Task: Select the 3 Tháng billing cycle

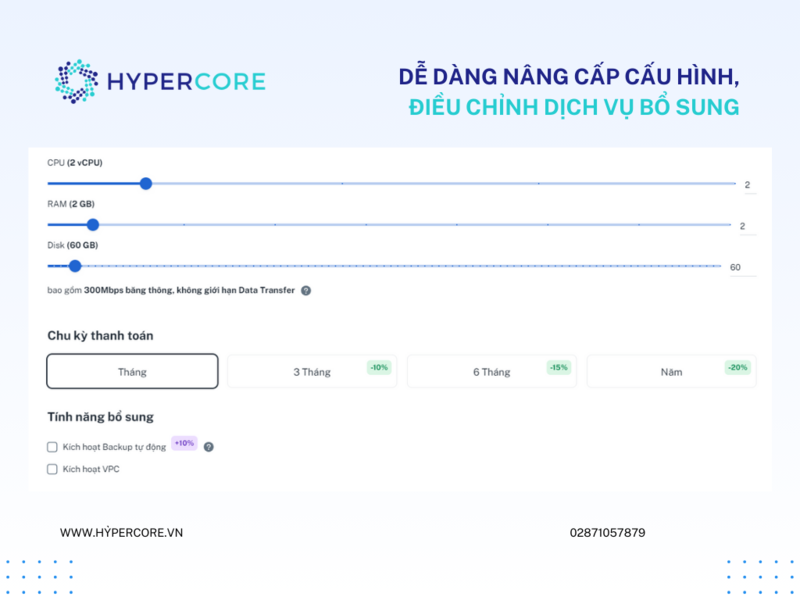Action: click(312, 371)
